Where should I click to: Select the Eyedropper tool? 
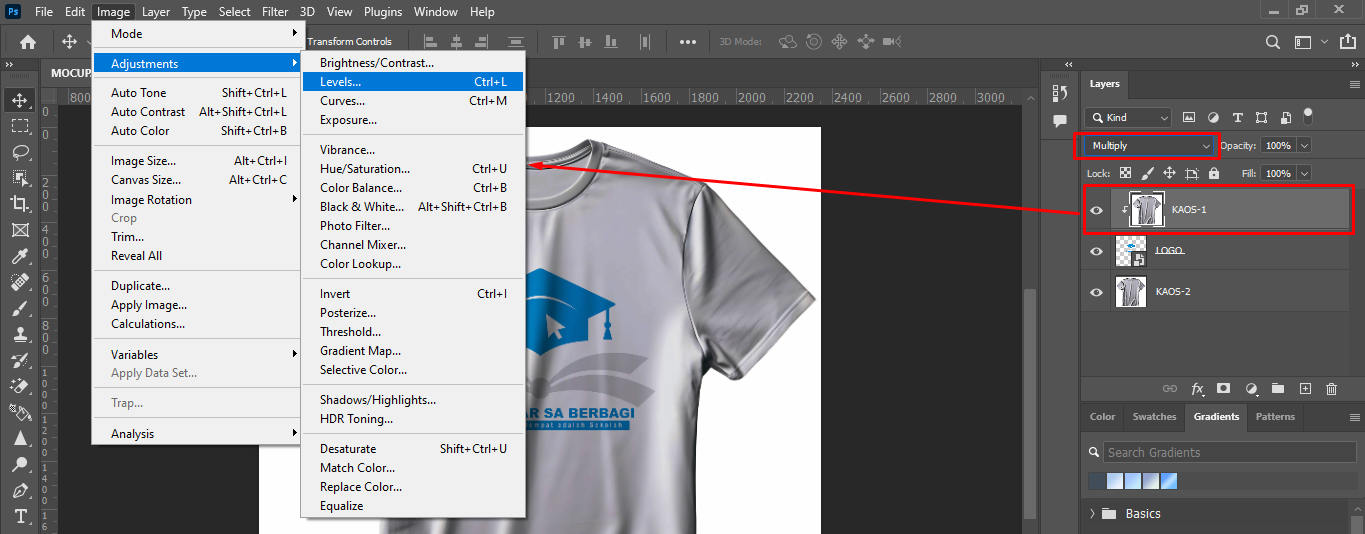point(20,256)
